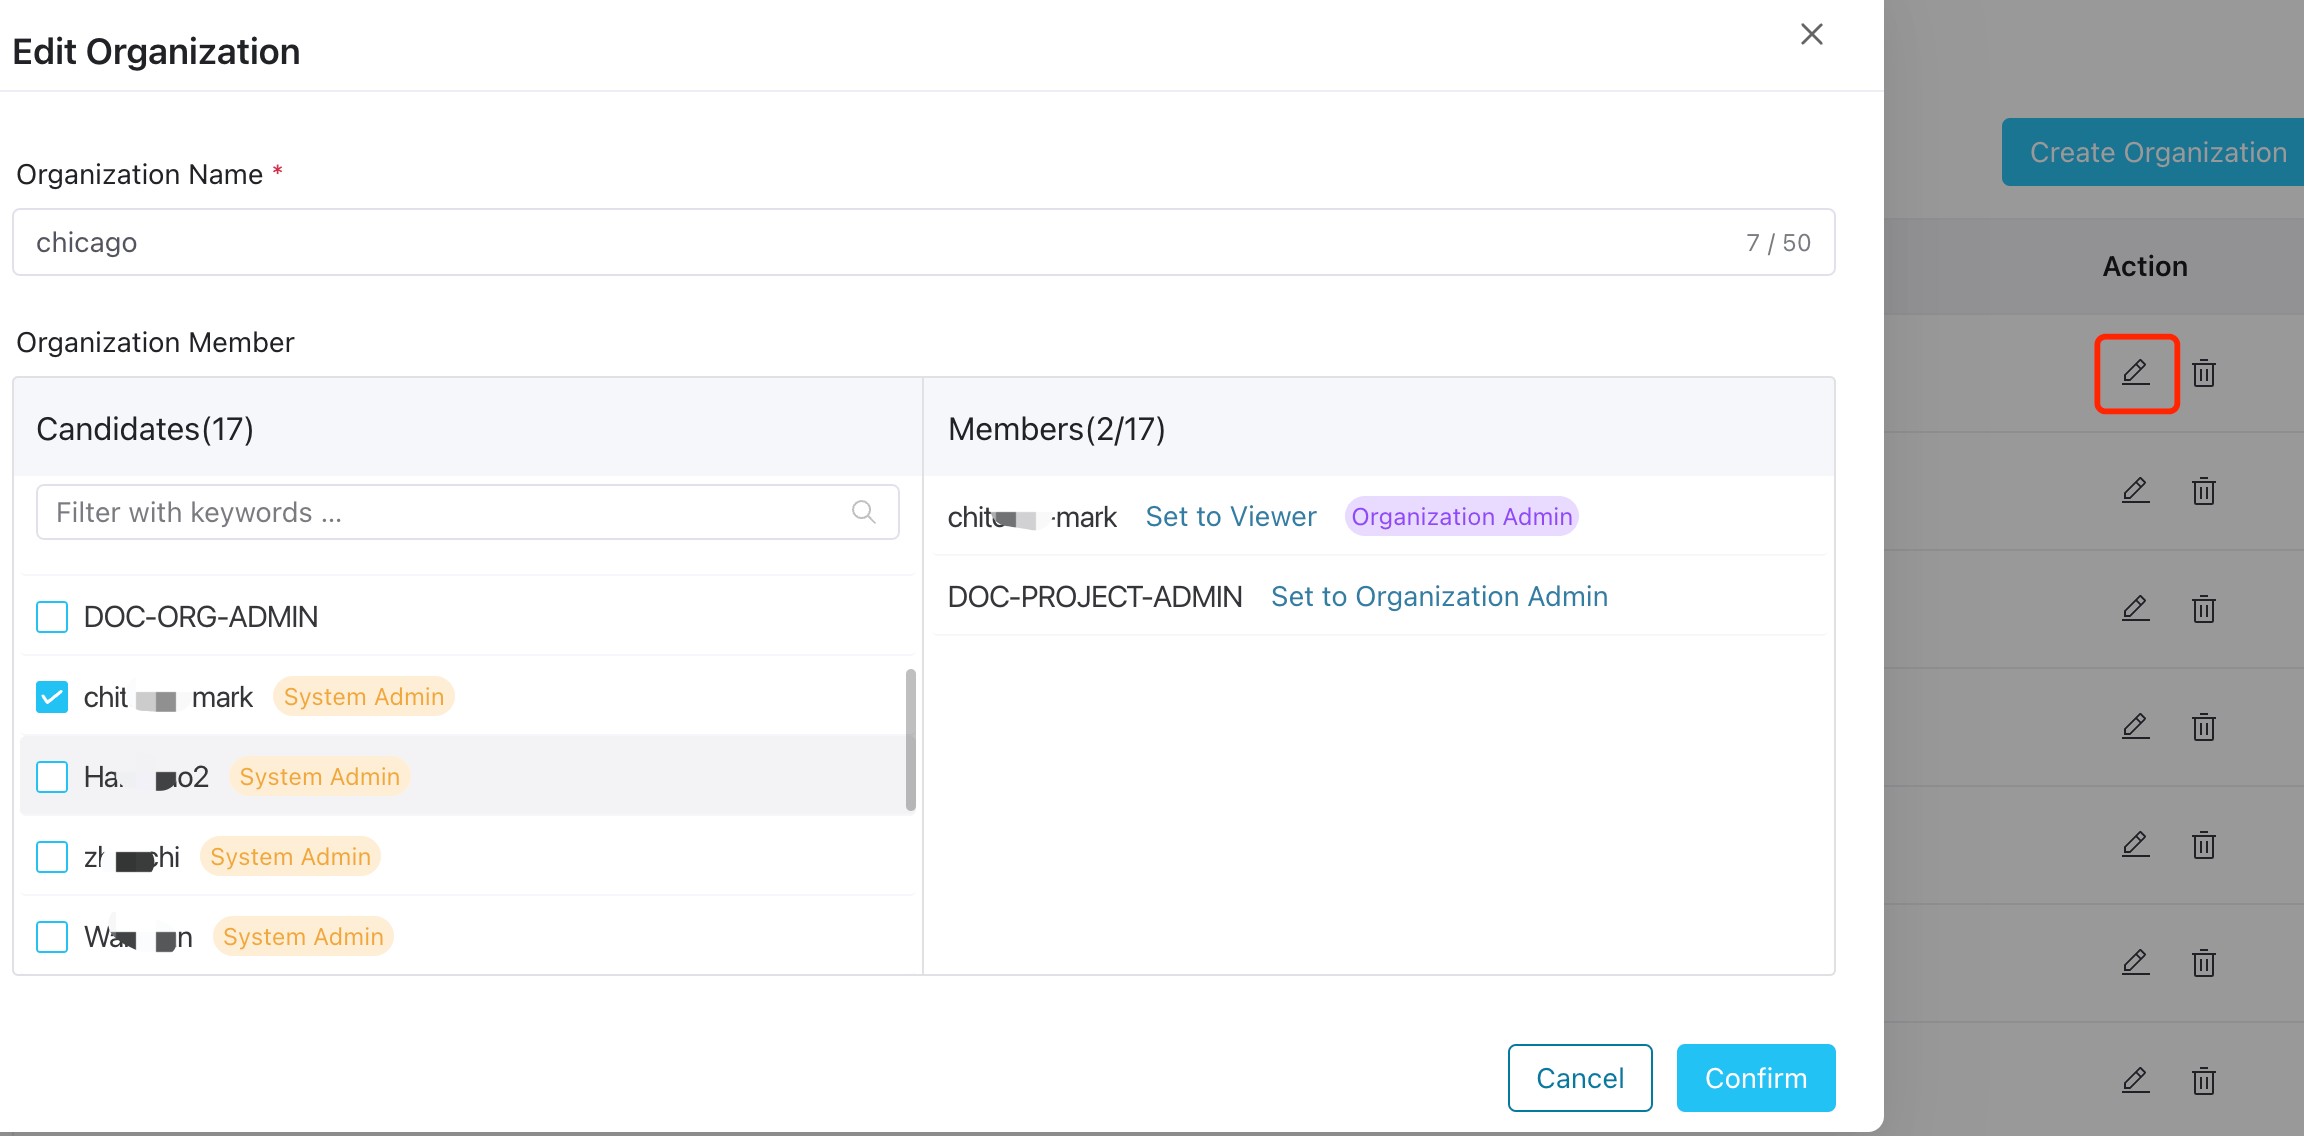Click trash icon in bottom action row
Image resolution: width=2304 pixels, height=1136 pixels.
pos(2204,1080)
